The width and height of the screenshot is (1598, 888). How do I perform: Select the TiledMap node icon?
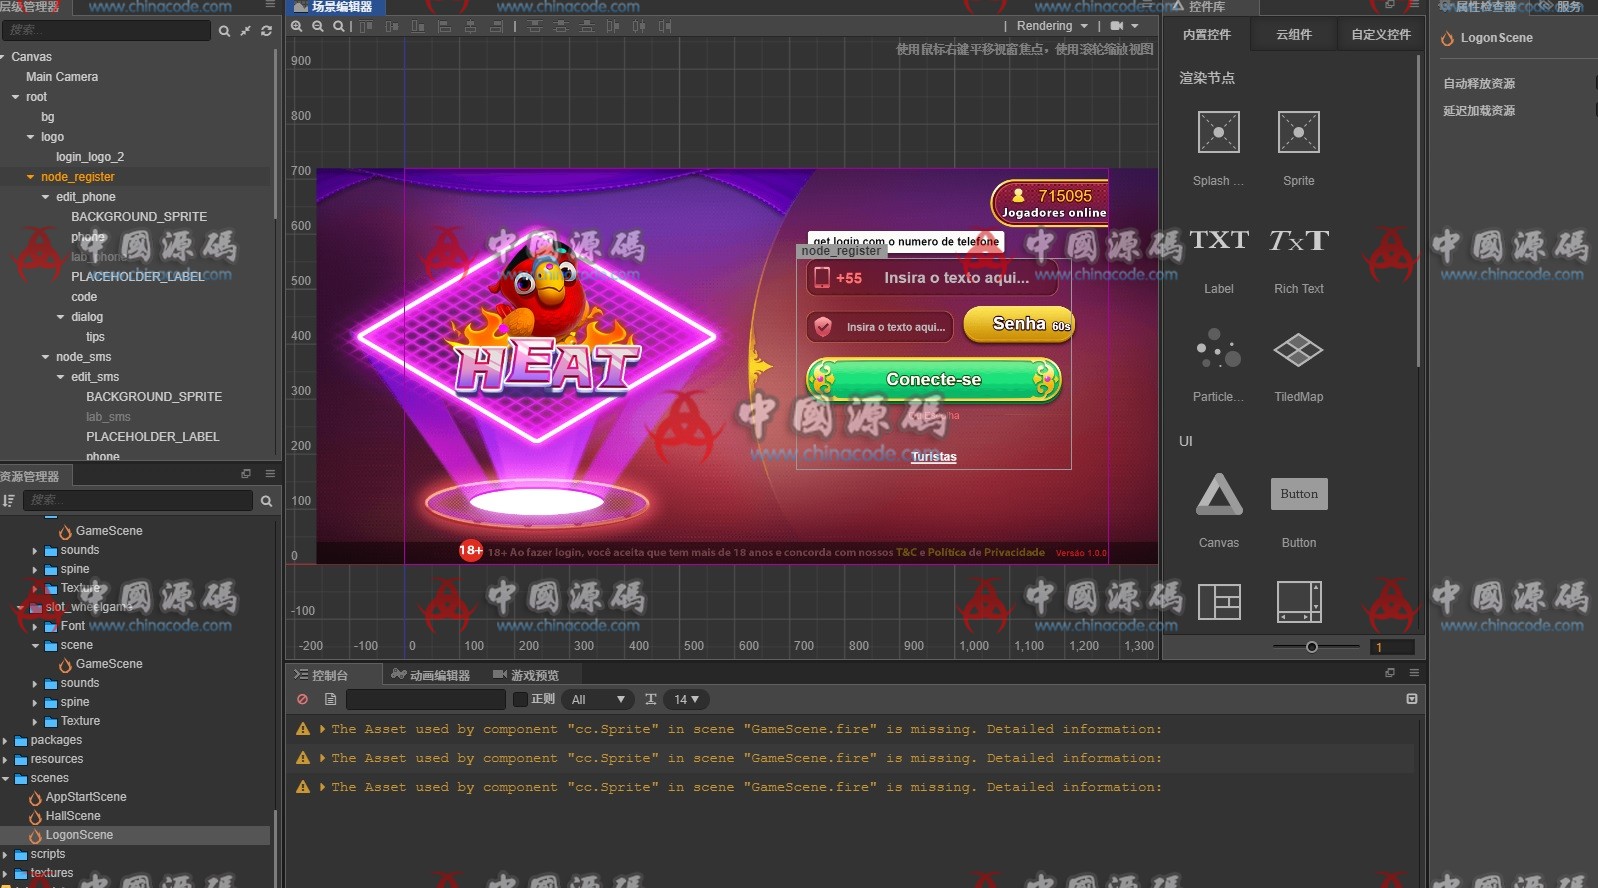tap(1298, 350)
